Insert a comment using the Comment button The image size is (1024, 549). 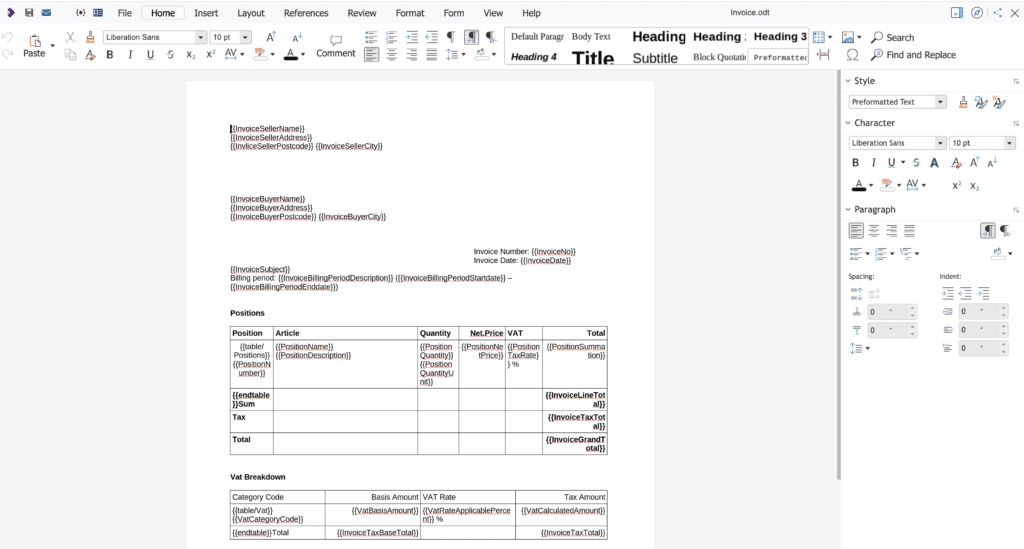[335, 46]
